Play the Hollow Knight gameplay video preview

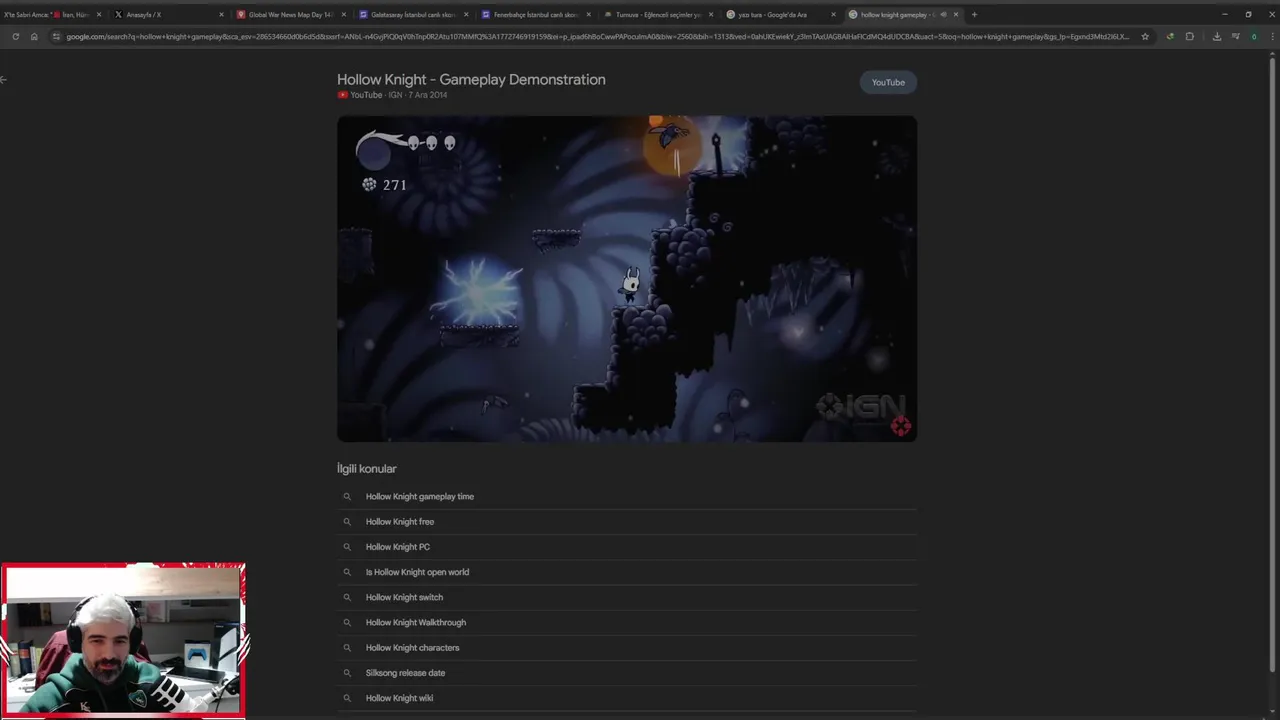pos(627,279)
